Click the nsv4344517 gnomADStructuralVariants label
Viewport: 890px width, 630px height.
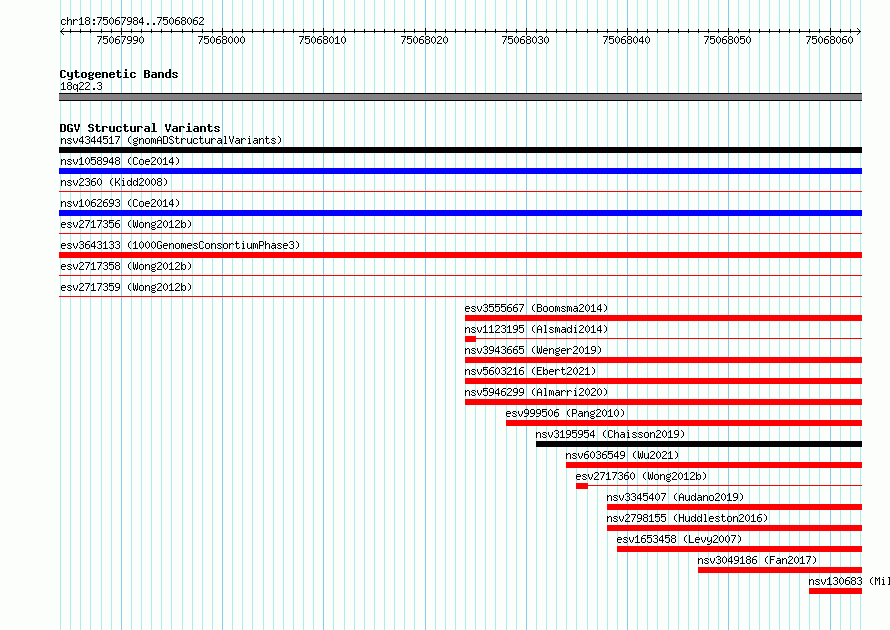(x=171, y=140)
